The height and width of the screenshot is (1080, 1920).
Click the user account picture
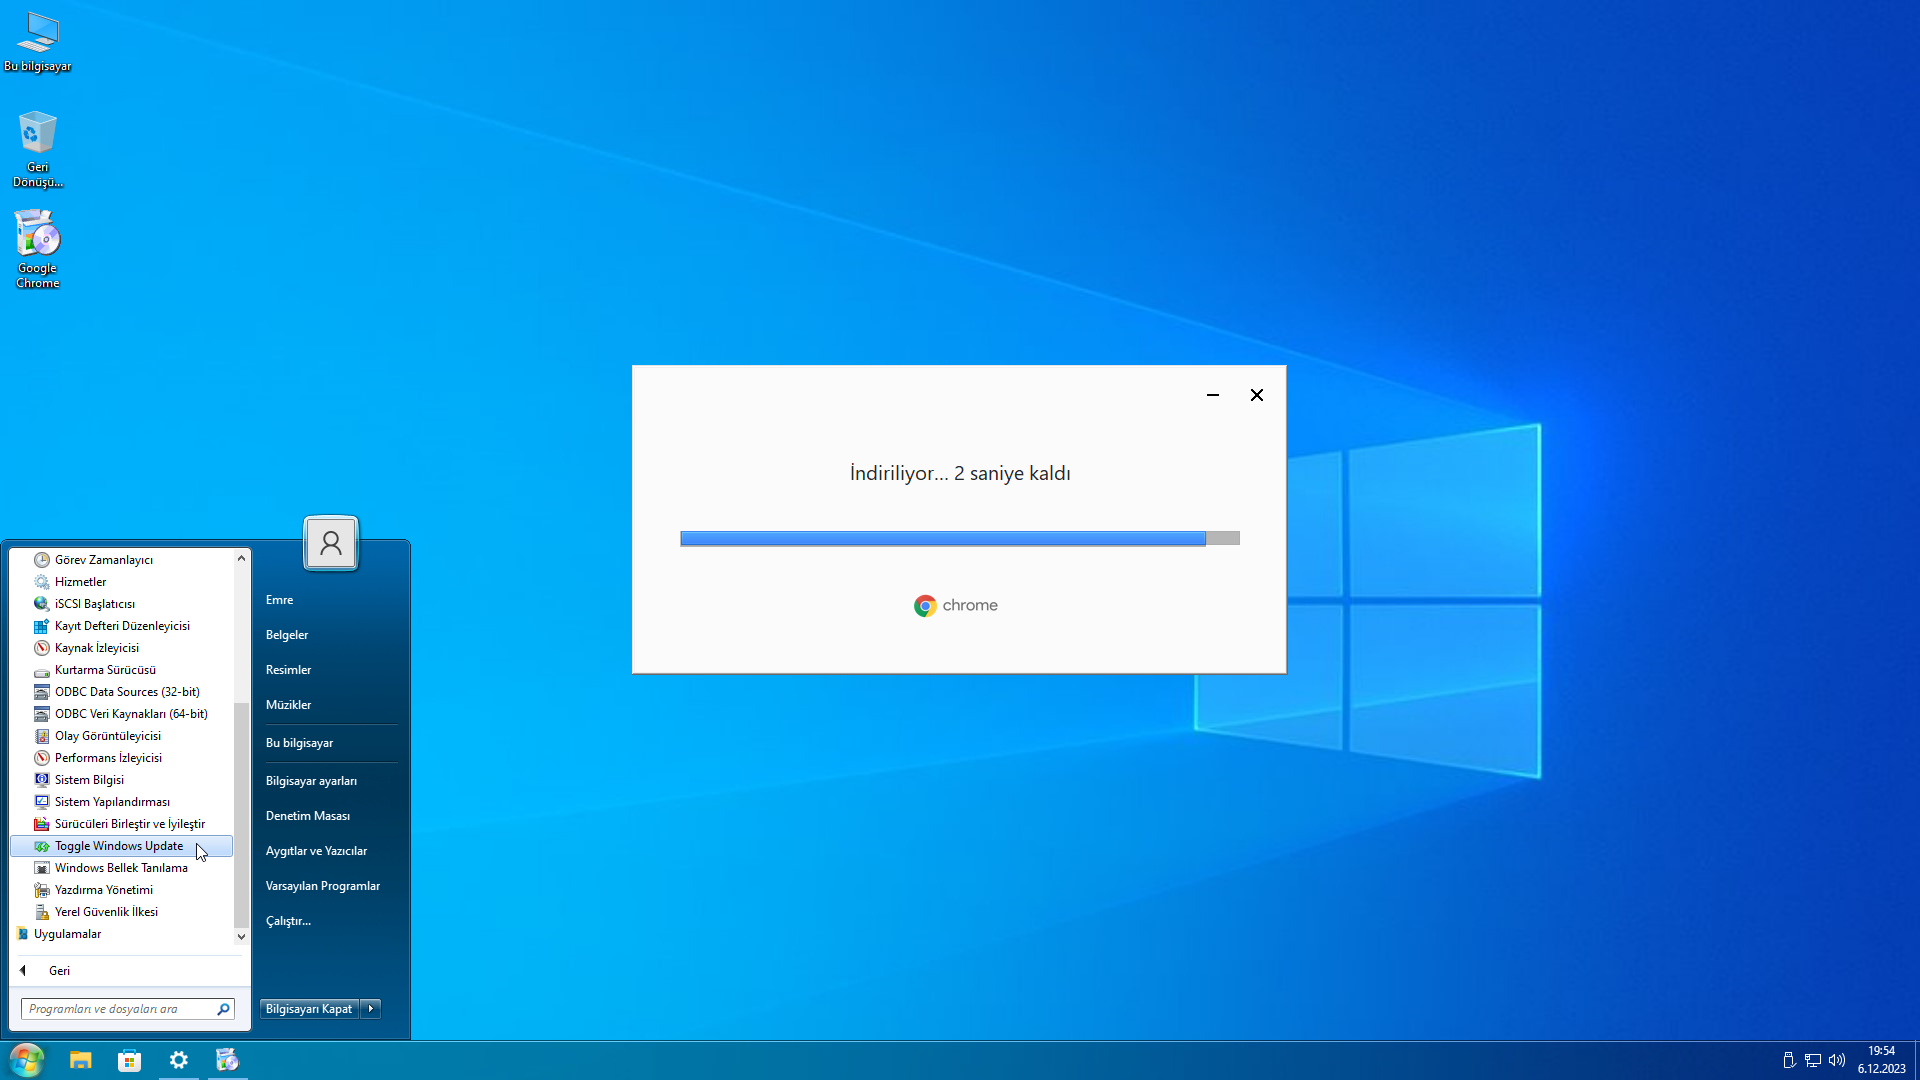coord(331,543)
